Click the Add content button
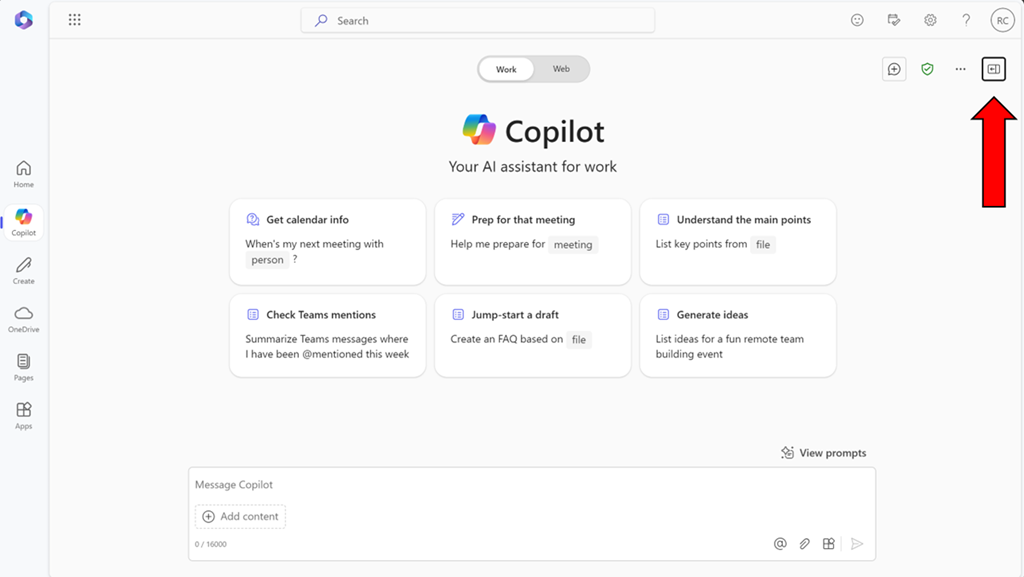This screenshot has height=577, width=1024. pyautogui.click(x=240, y=516)
